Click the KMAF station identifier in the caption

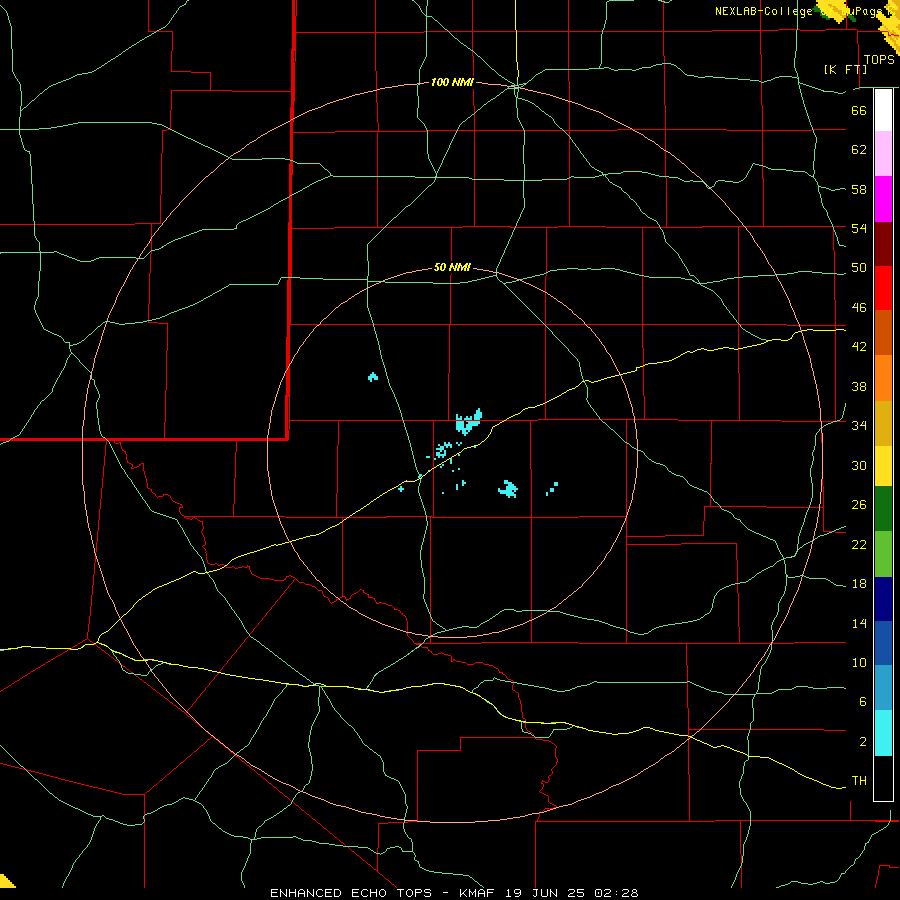point(477,893)
